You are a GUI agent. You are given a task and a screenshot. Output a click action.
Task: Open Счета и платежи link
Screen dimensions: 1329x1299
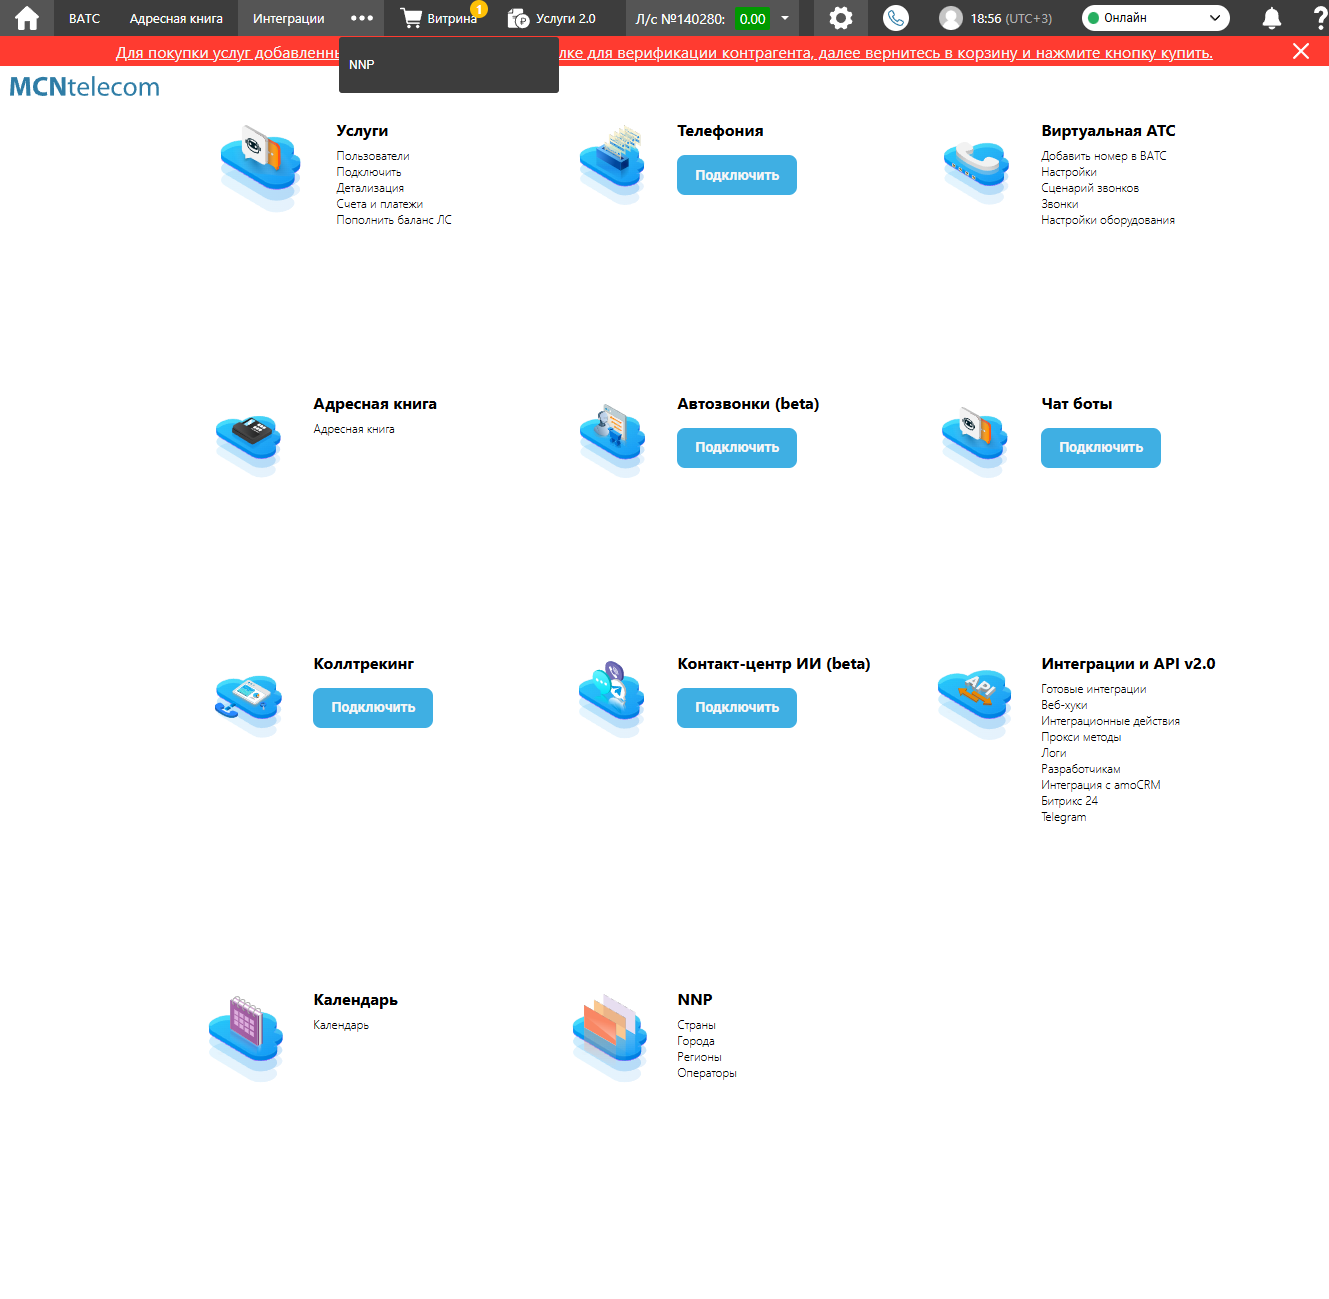tap(380, 204)
